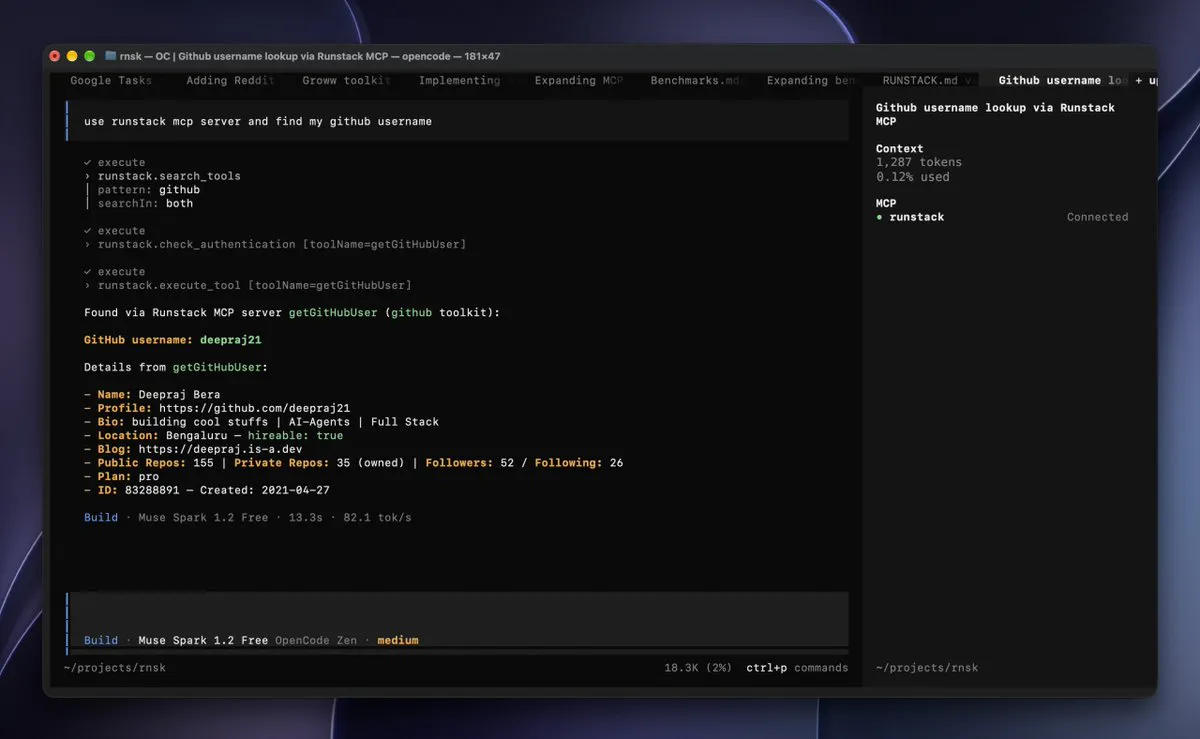1200x739 pixels.
Task: Click the 'ID: 83288891' line
Action: point(207,491)
